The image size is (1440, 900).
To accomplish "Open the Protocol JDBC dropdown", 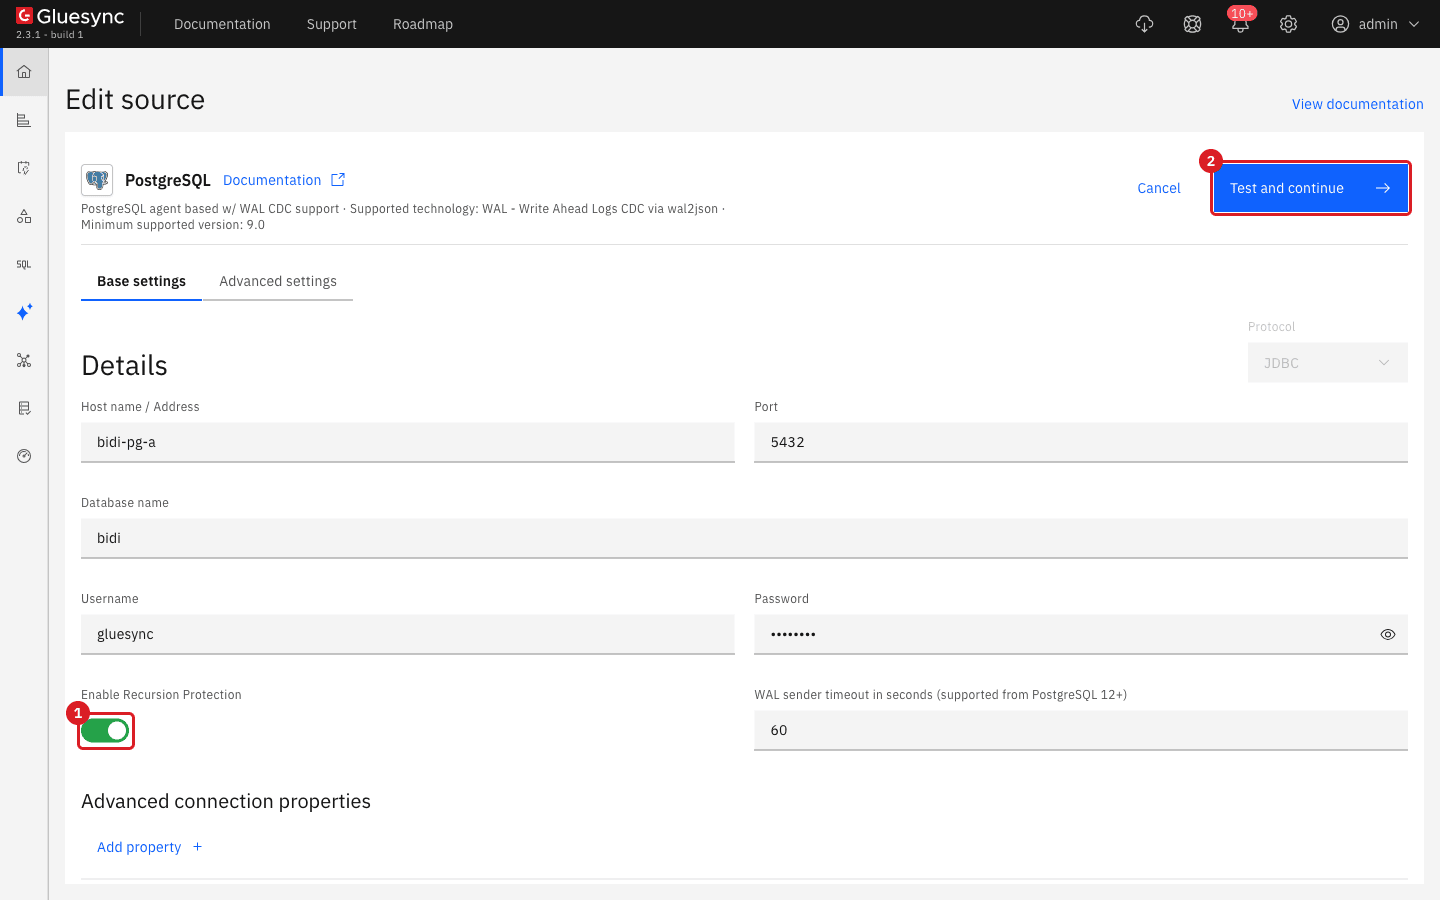I will (x=1328, y=363).
